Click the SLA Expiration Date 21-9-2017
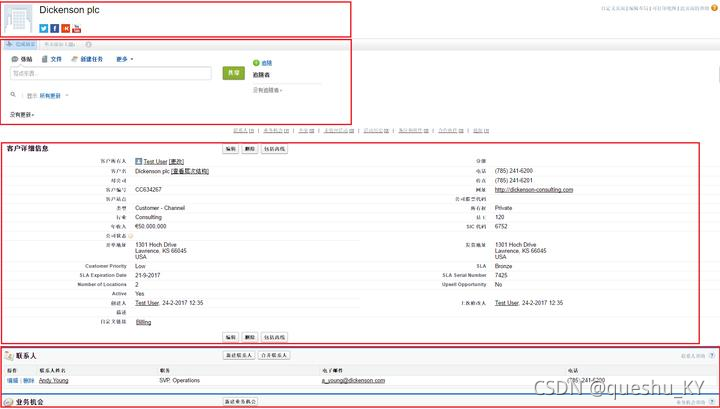Image resolution: width=720 pixels, height=409 pixels. tap(147, 275)
